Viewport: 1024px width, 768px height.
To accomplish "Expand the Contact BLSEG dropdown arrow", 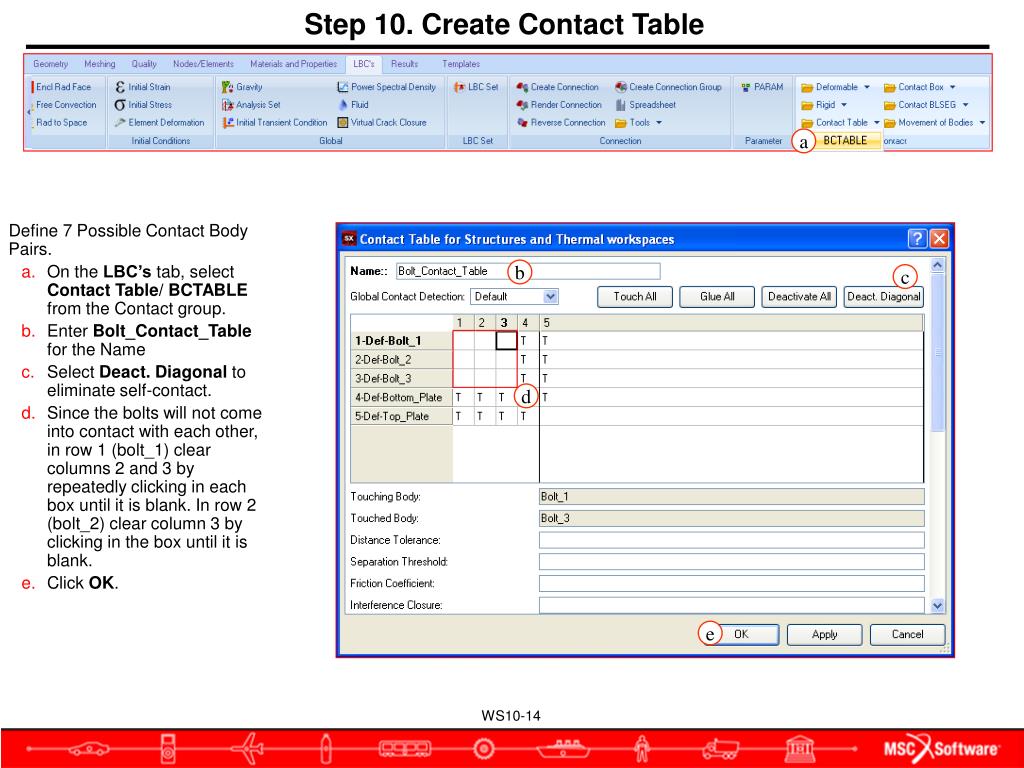I will pyautogui.click(x=965, y=104).
